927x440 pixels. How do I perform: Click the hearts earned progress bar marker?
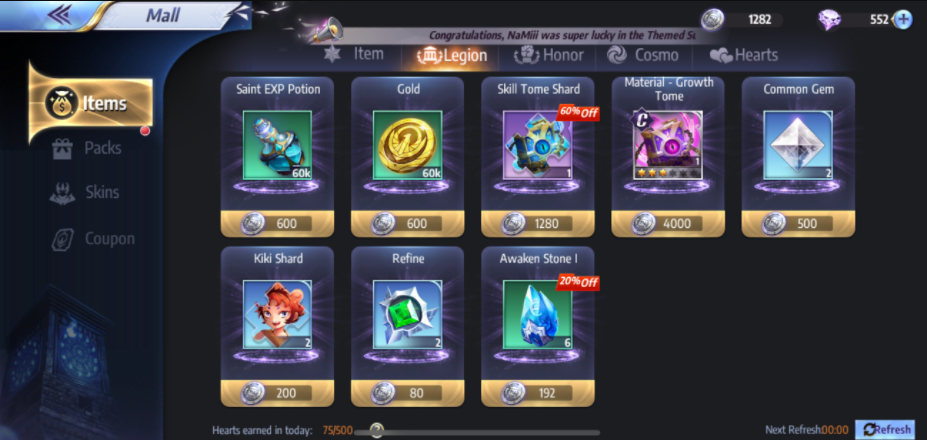(376, 430)
